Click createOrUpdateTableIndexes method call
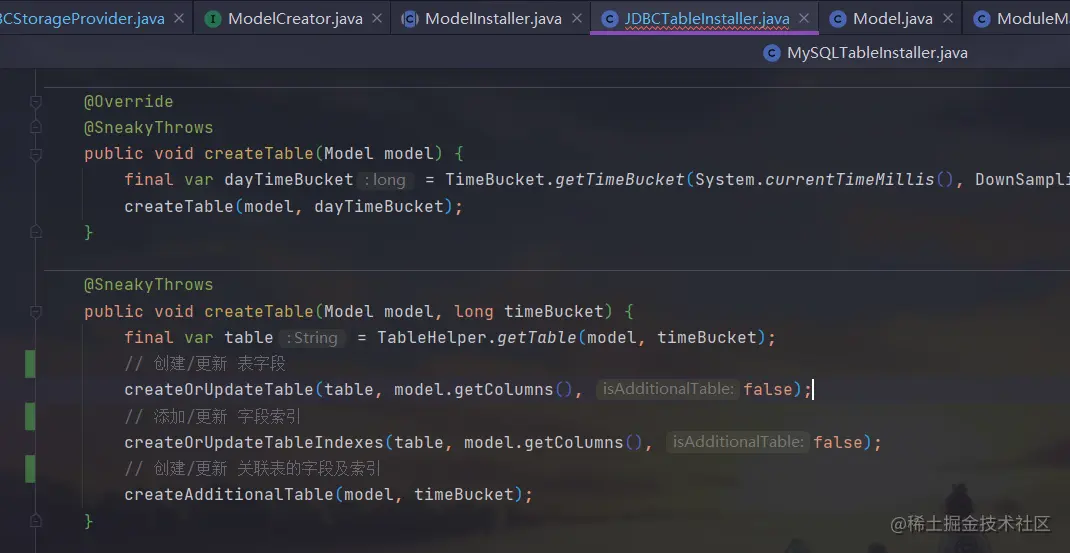This screenshot has height=553, width=1070. click(254, 442)
